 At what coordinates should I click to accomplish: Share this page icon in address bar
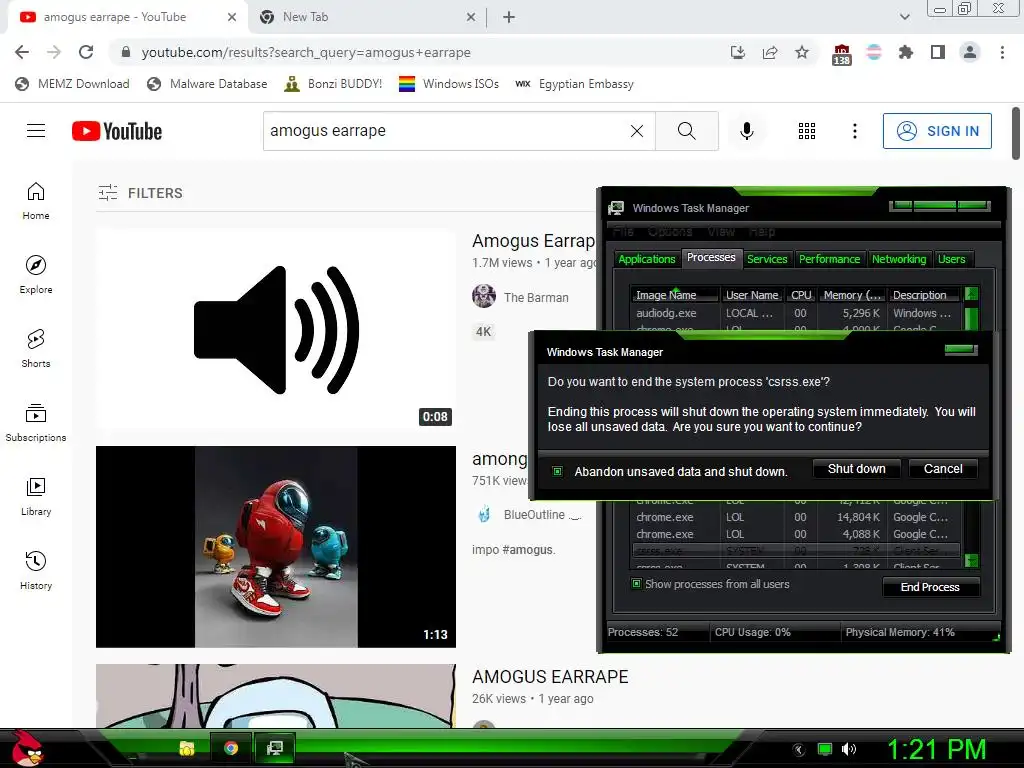coord(770,52)
